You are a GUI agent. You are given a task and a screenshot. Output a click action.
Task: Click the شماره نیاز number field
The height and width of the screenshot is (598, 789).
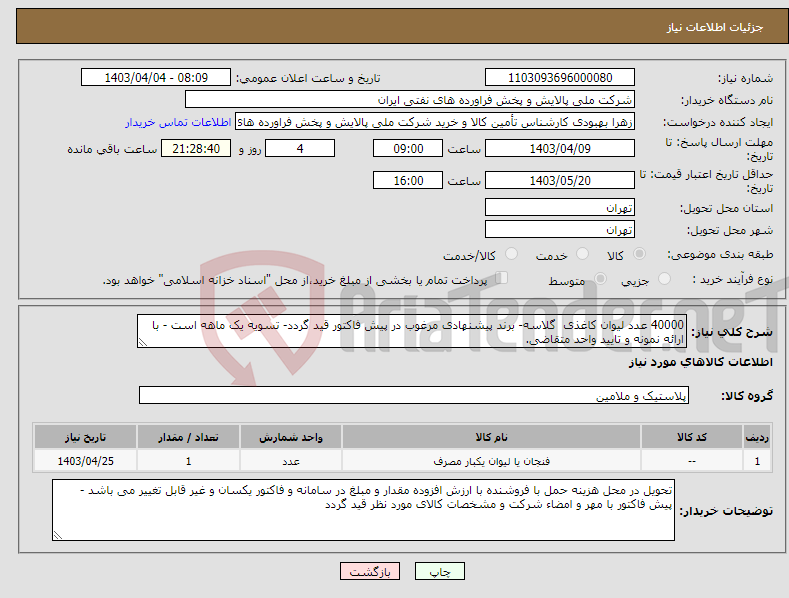pyautogui.click(x=560, y=78)
